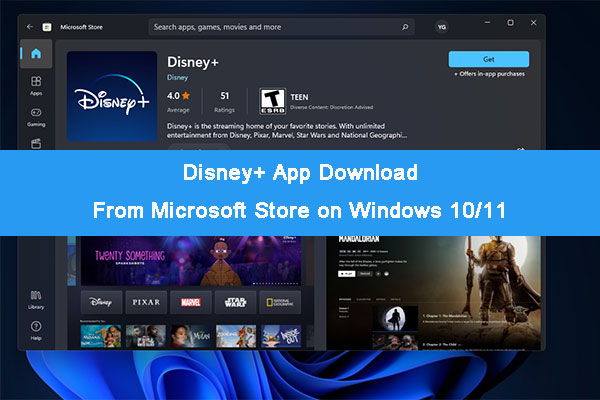Select the Marvel brand tile
The height and width of the screenshot is (400, 600).
click(x=190, y=300)
